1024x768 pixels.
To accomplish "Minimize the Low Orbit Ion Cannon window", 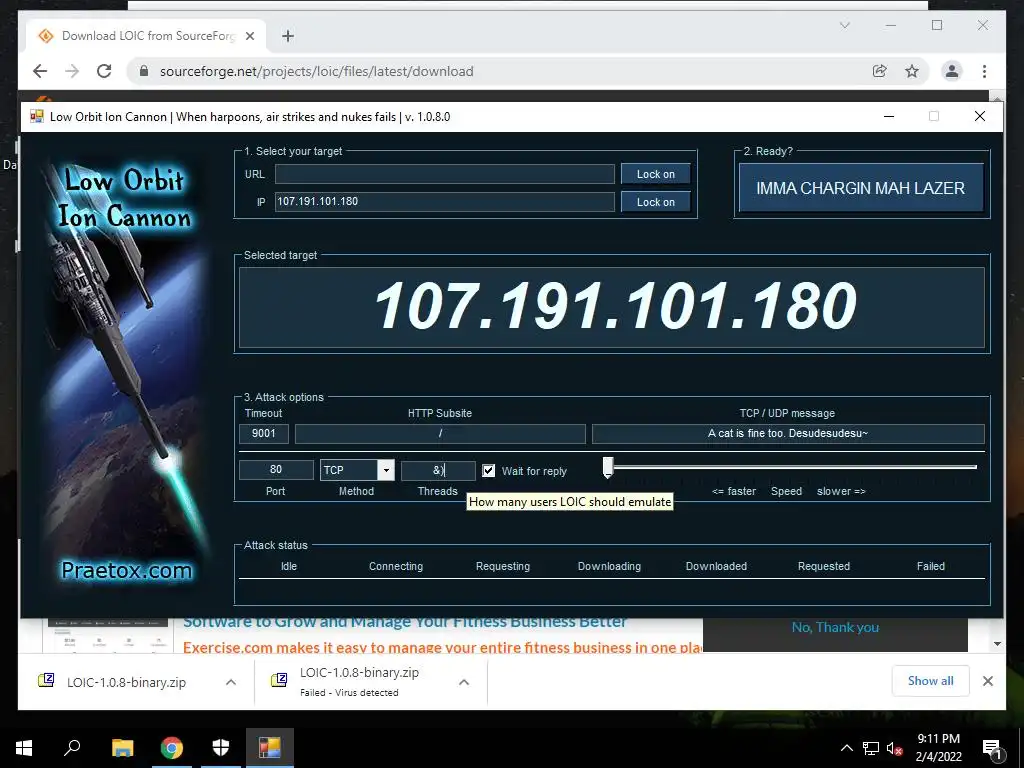I will tap(889, 116).
